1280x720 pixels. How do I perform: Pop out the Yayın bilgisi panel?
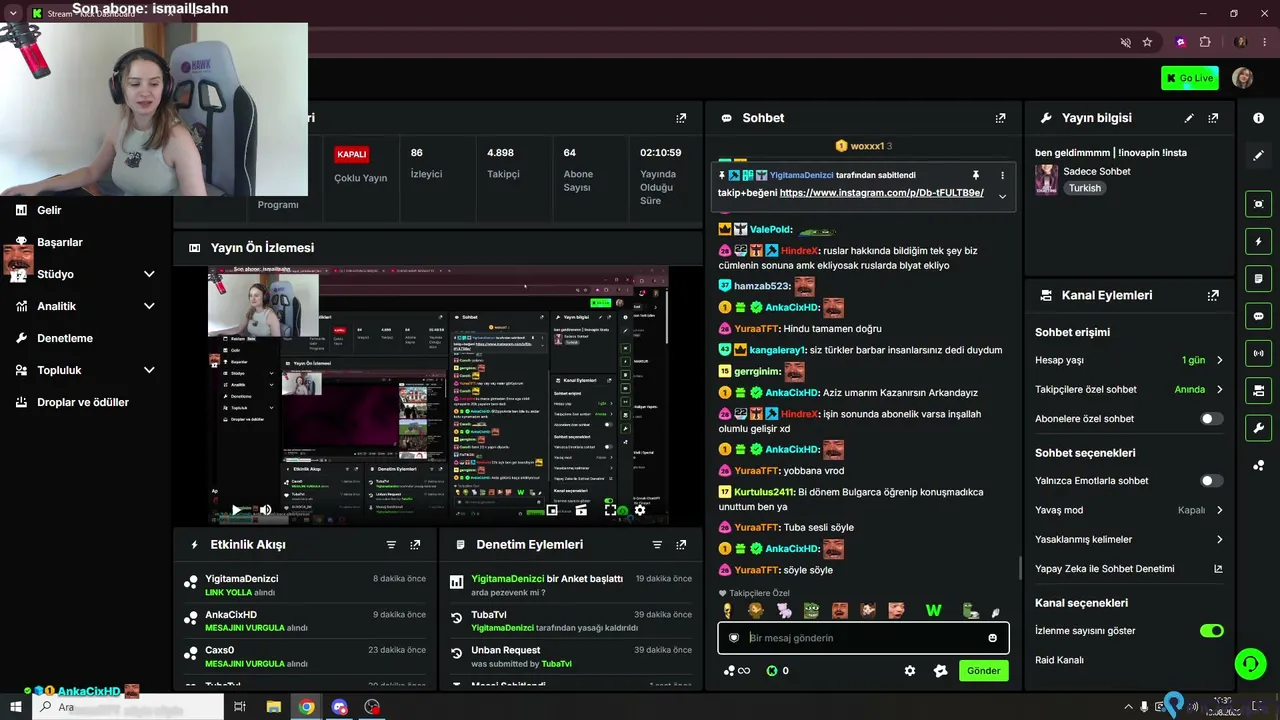[1213, 118]
